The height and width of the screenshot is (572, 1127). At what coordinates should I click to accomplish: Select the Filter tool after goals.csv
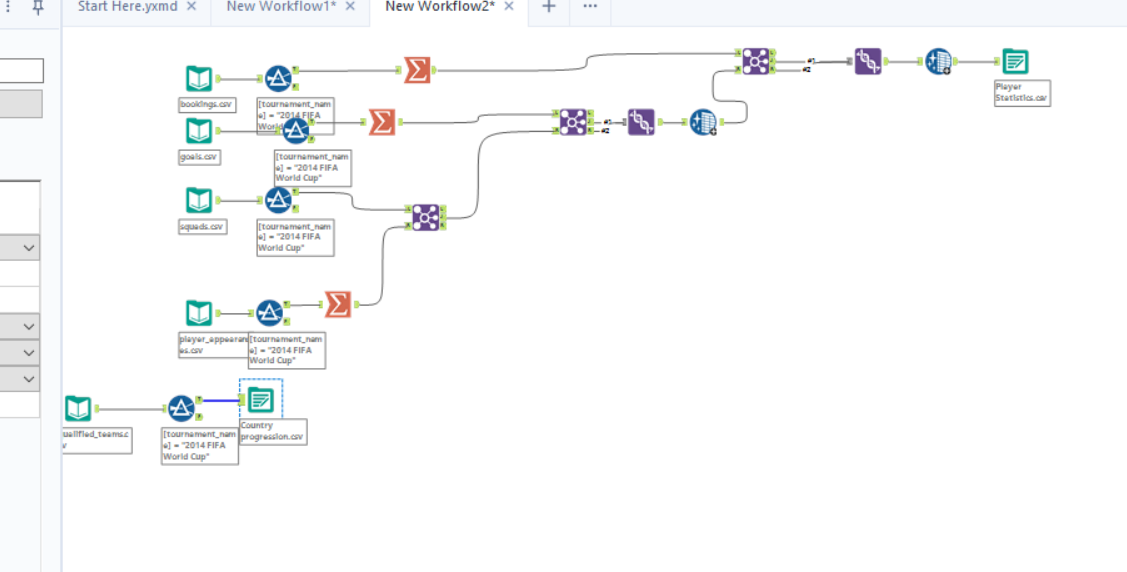295,131
